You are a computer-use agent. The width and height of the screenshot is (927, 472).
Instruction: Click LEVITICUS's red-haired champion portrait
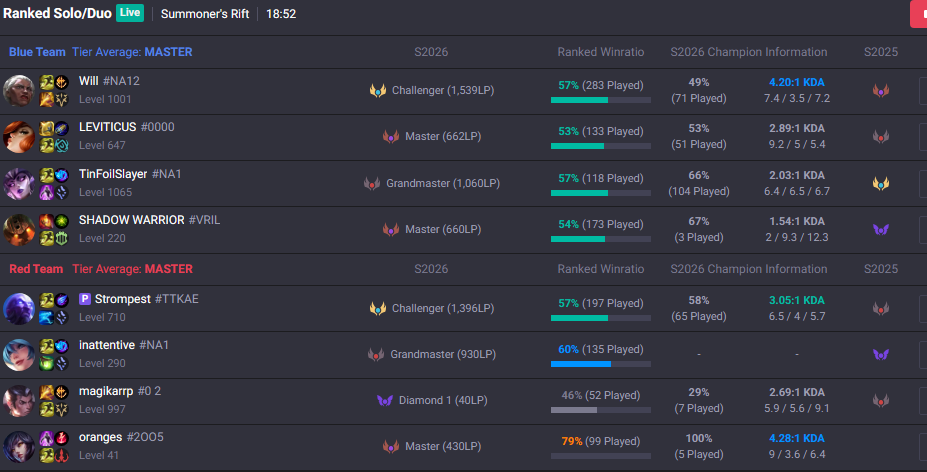[x=19, y=137]
